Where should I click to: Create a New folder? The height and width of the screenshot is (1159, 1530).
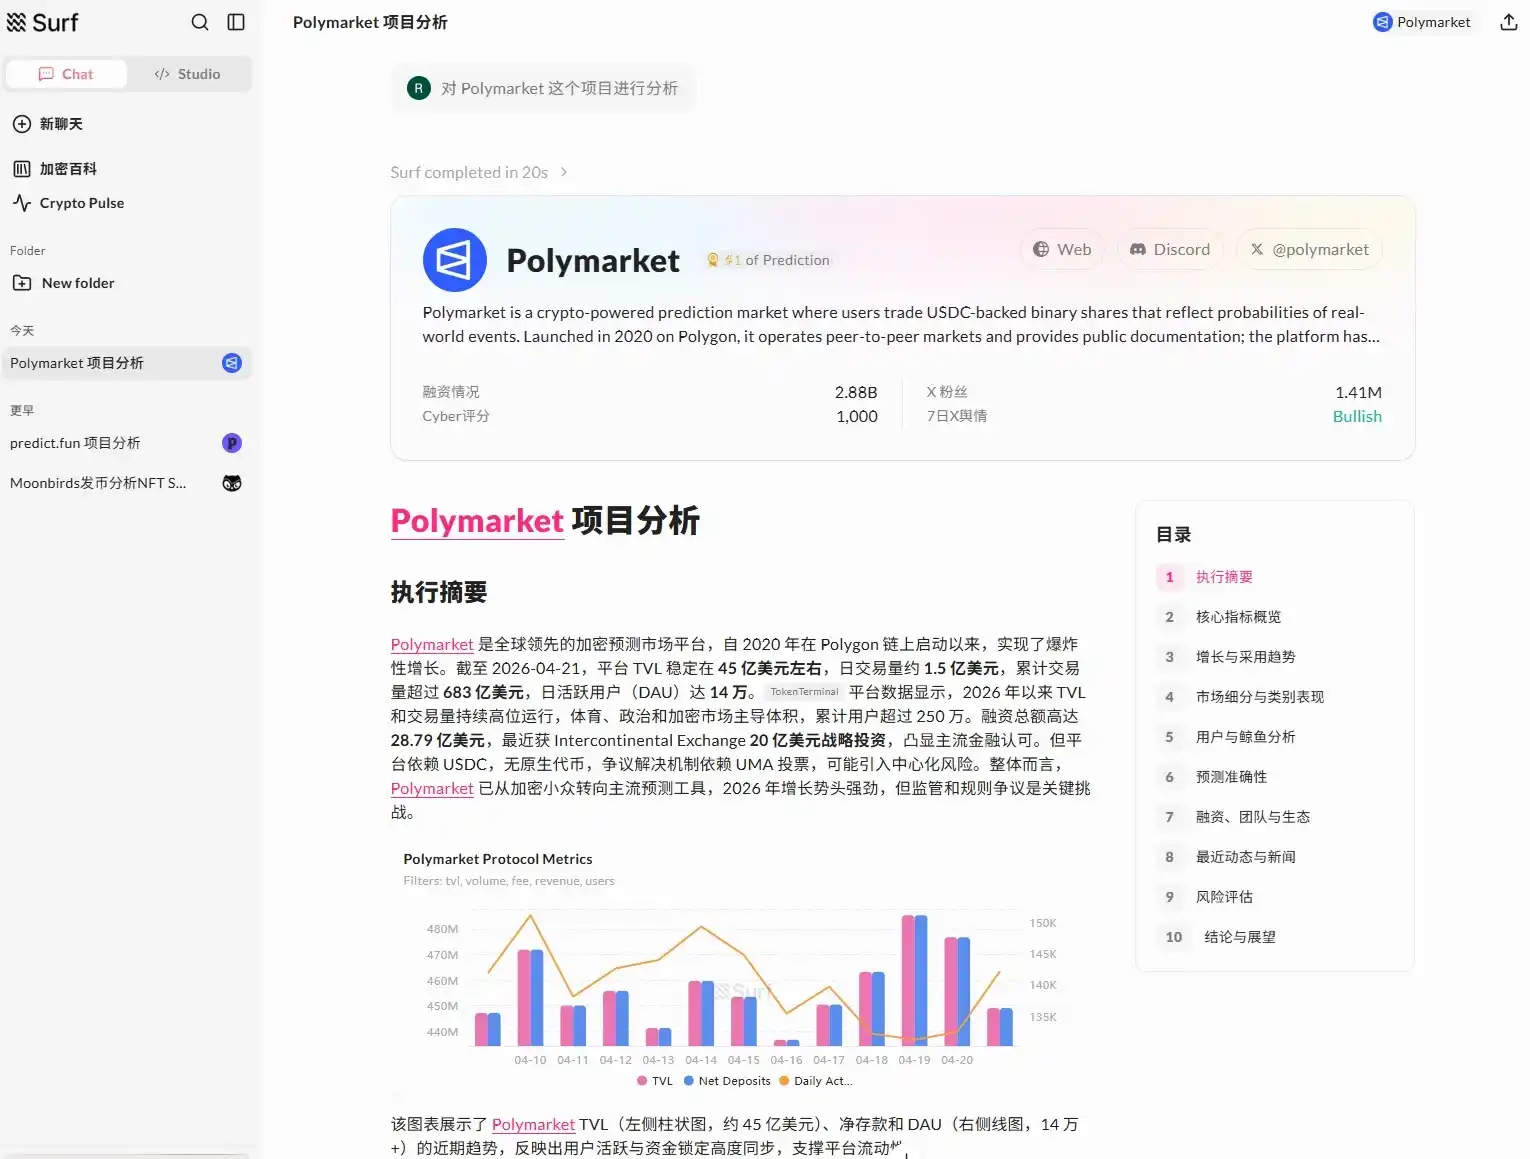pos(78,283)
